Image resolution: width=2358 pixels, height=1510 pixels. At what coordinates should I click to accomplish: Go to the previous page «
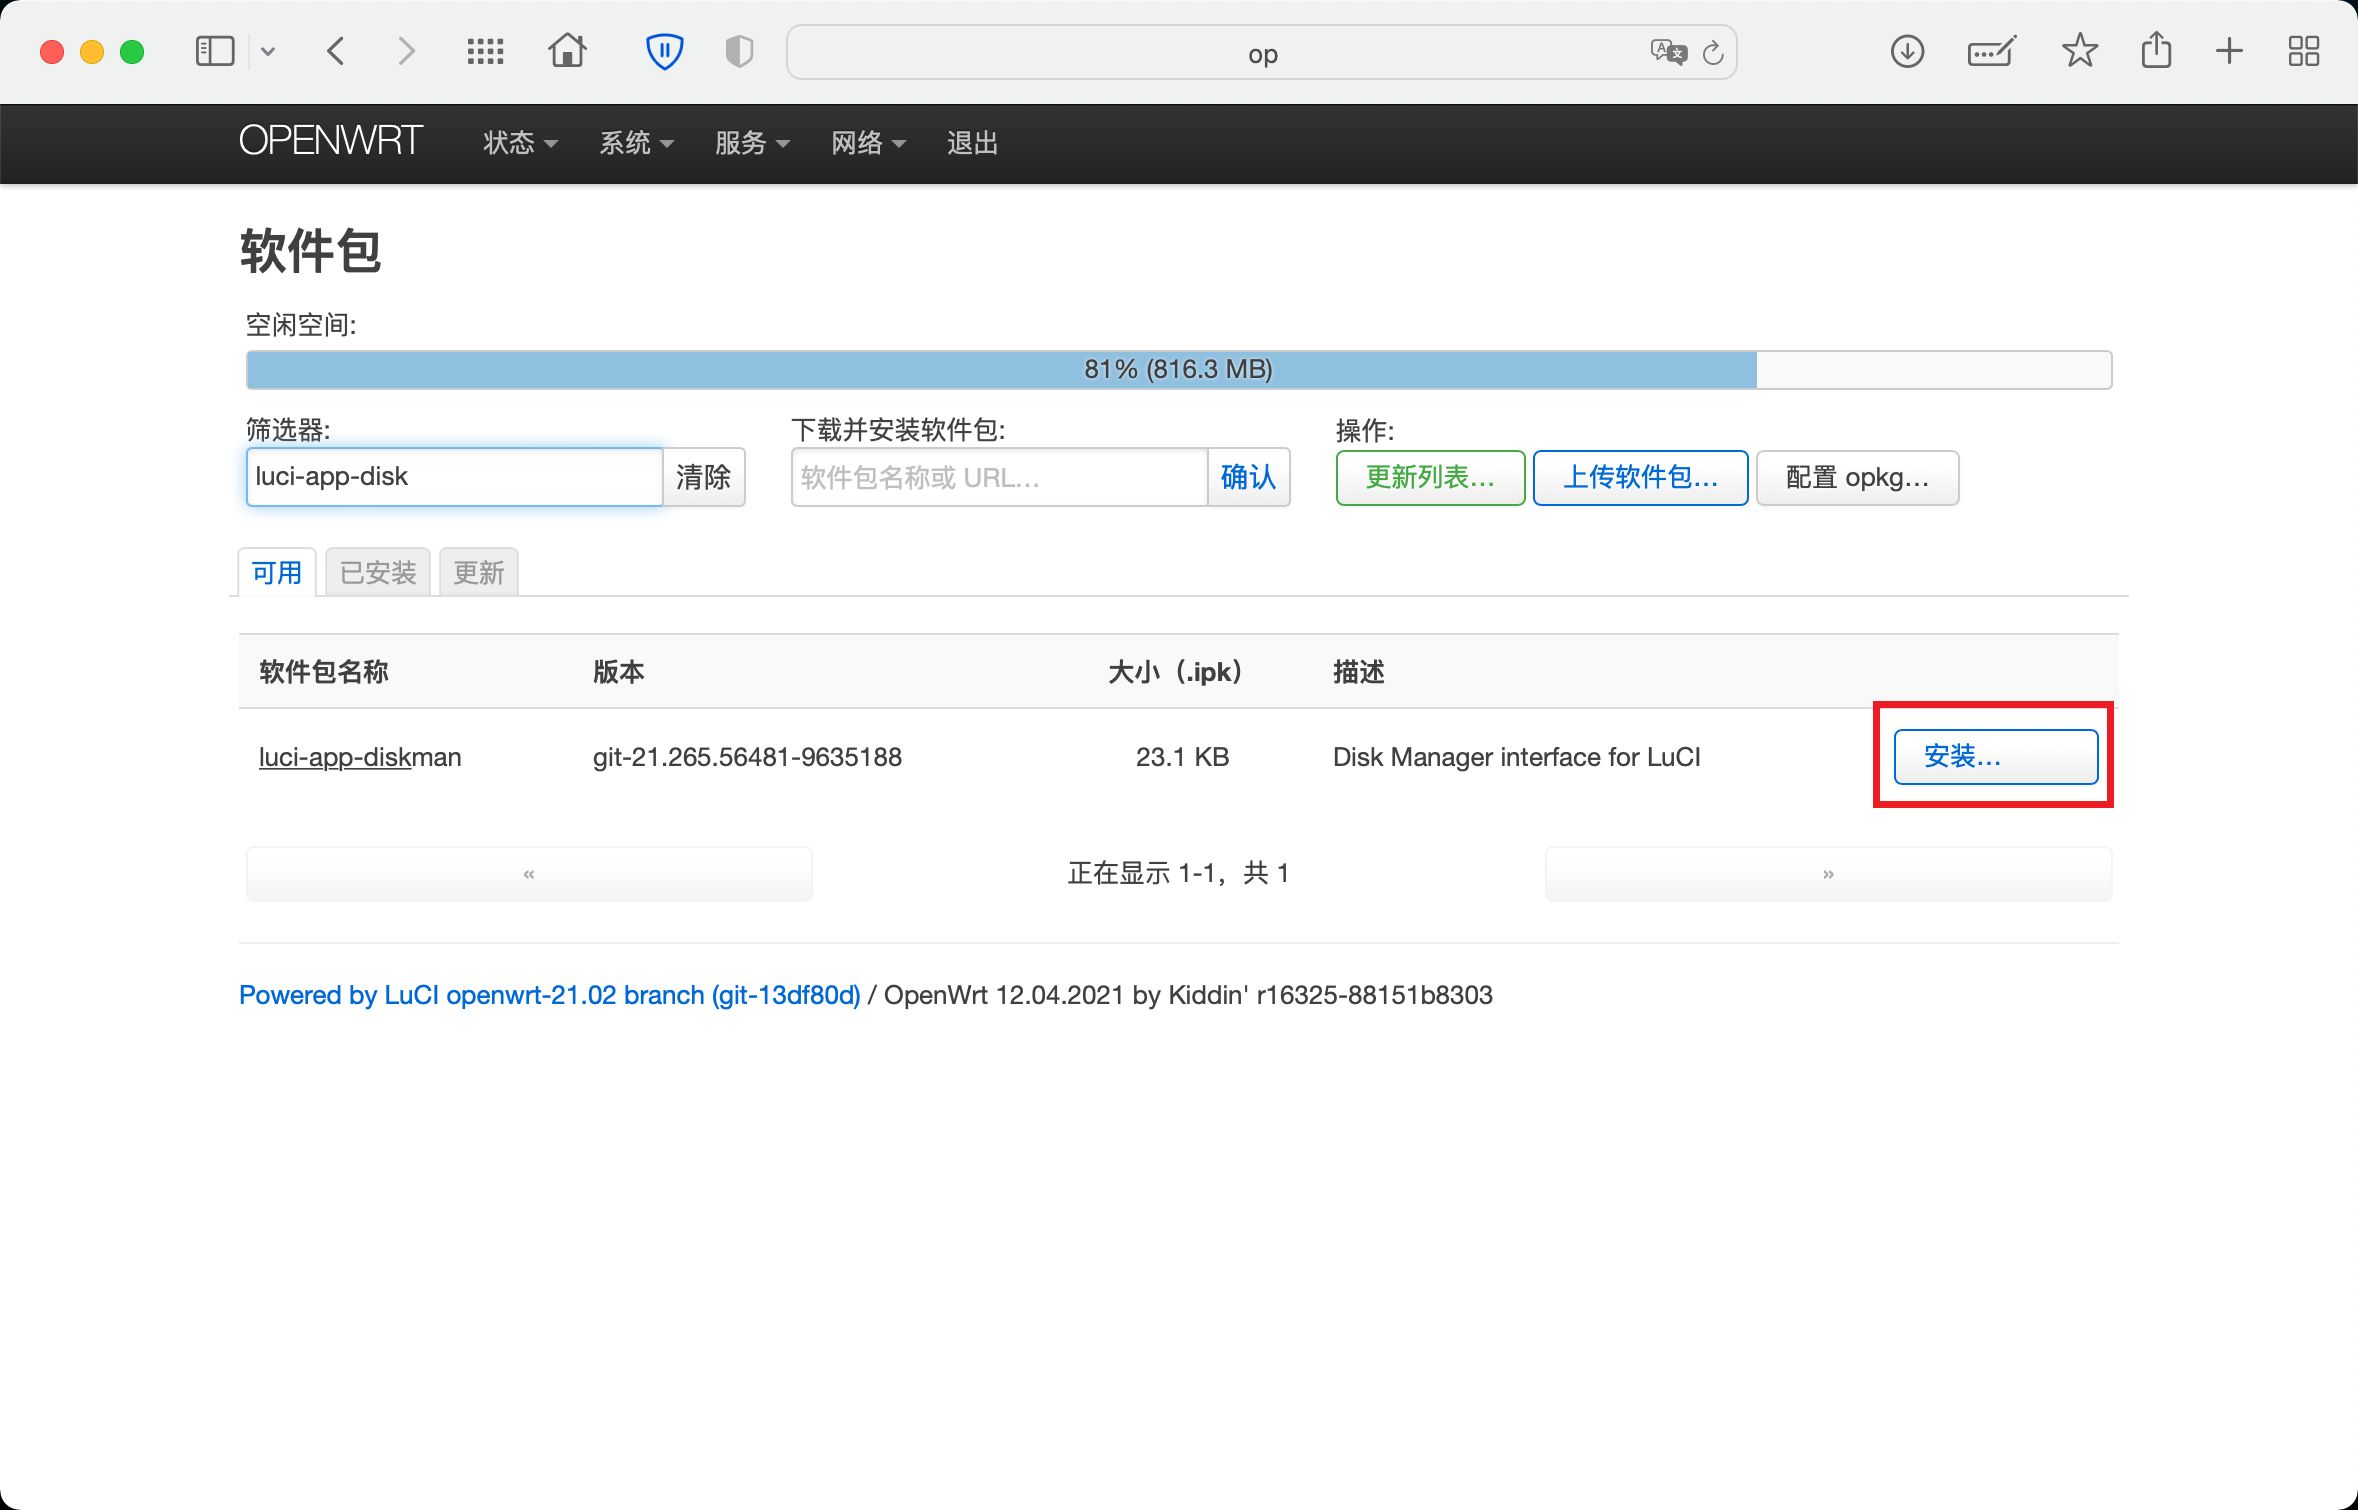click(529, 874)
